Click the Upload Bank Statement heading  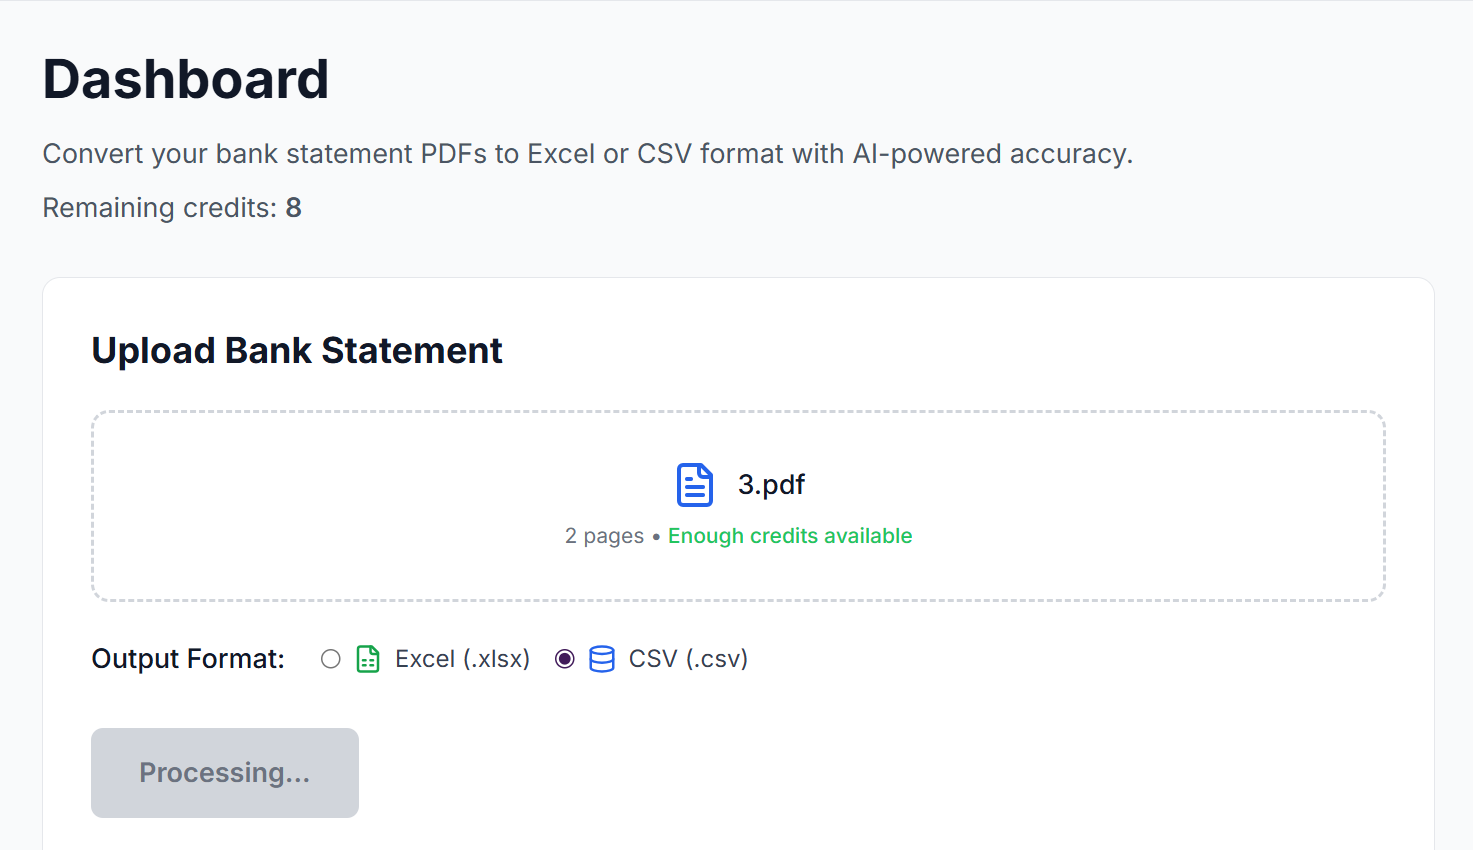(297, 350)
